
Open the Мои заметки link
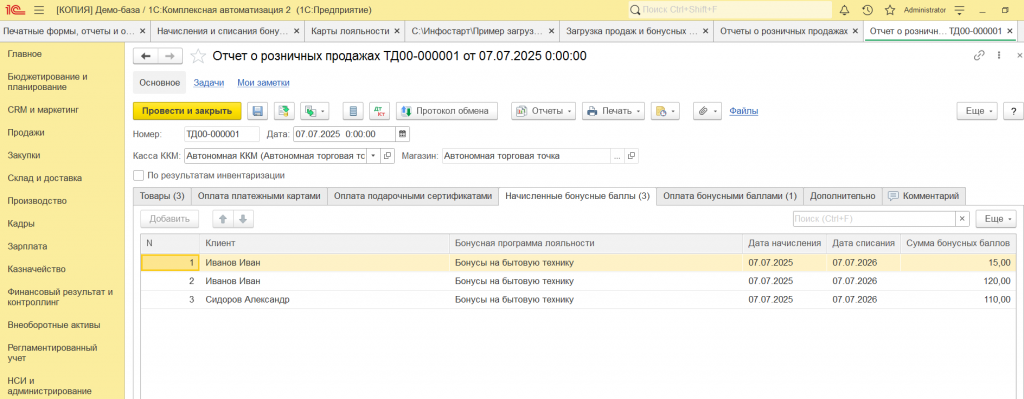(x=263, y=82)
